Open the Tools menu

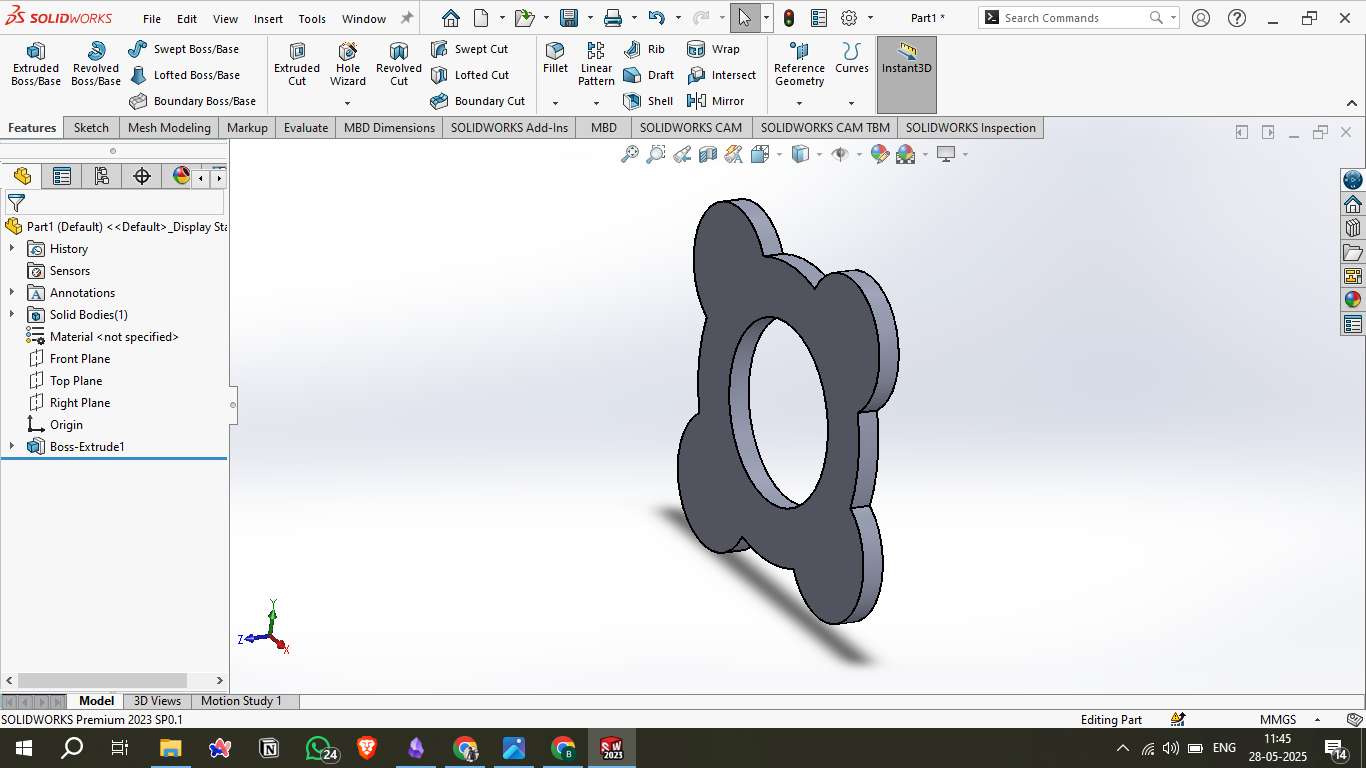click(x=312, y=19)
